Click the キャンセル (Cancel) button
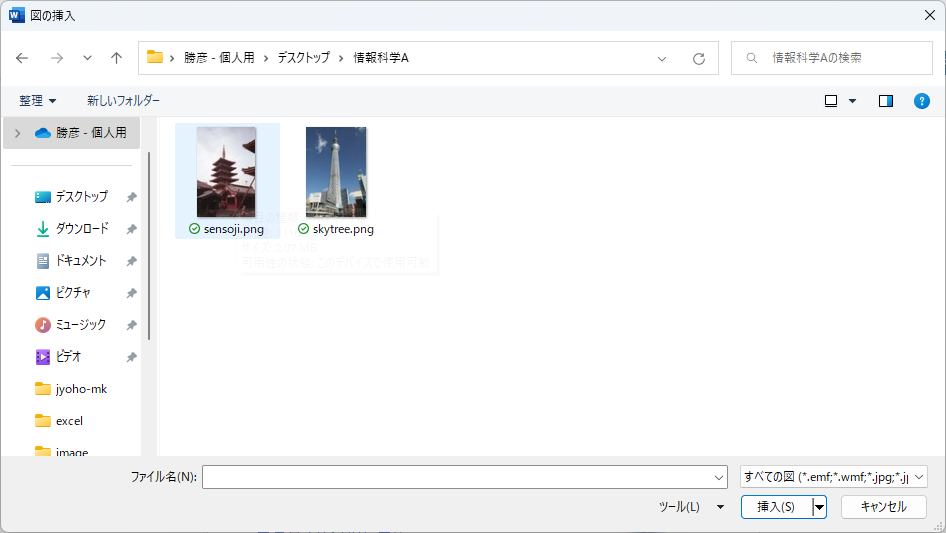The image size is (946, 533). pyautogui.click(x=883, y=507)
